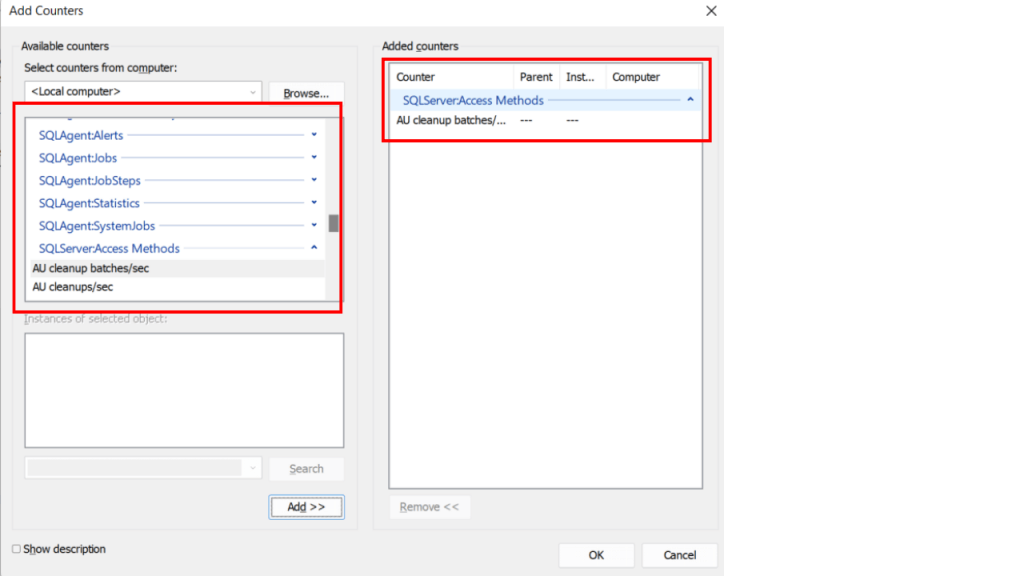Select the added AU cleanup batches/... row
This screenshot has height=576, width=1024.
545,120
